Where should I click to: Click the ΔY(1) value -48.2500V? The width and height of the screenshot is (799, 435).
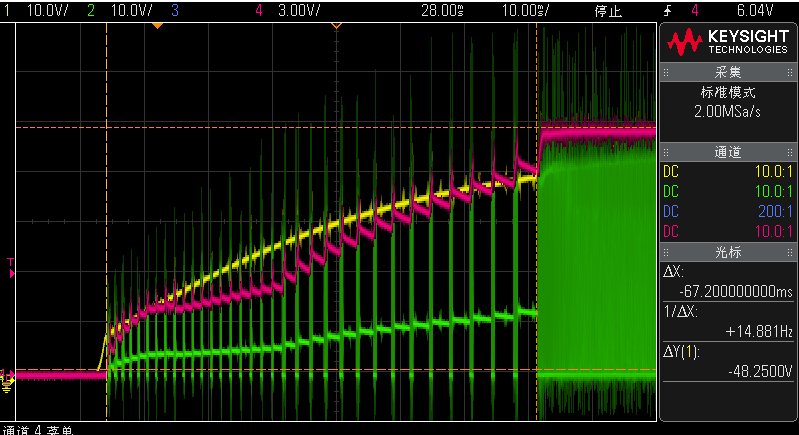pyautogui.click(x=760, y=372)
